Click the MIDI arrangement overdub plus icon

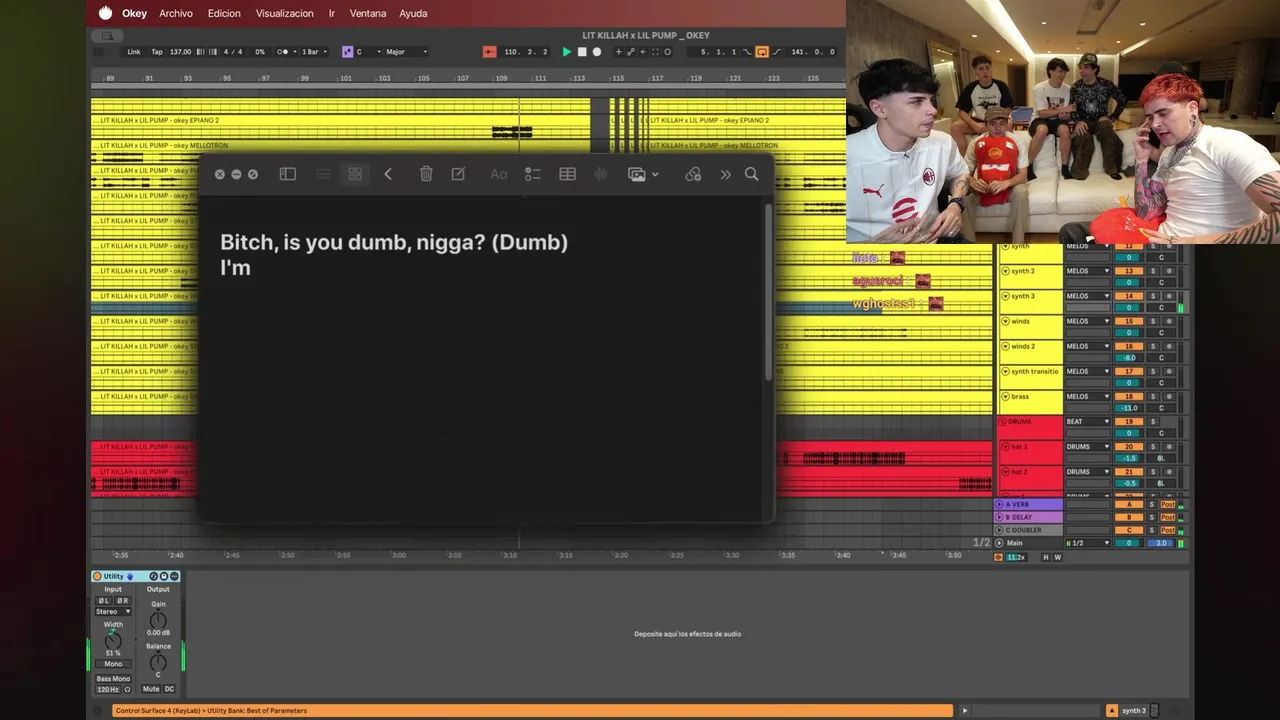pyautogui.click(x=618, y=52)
